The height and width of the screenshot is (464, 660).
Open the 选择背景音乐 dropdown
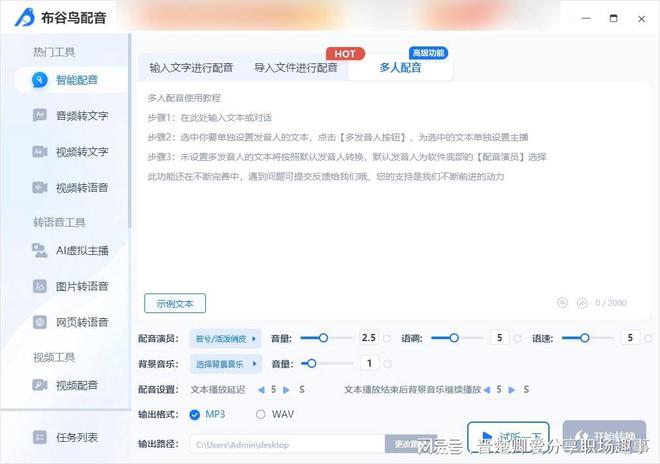pyautogui.click(x=226, y=364)
